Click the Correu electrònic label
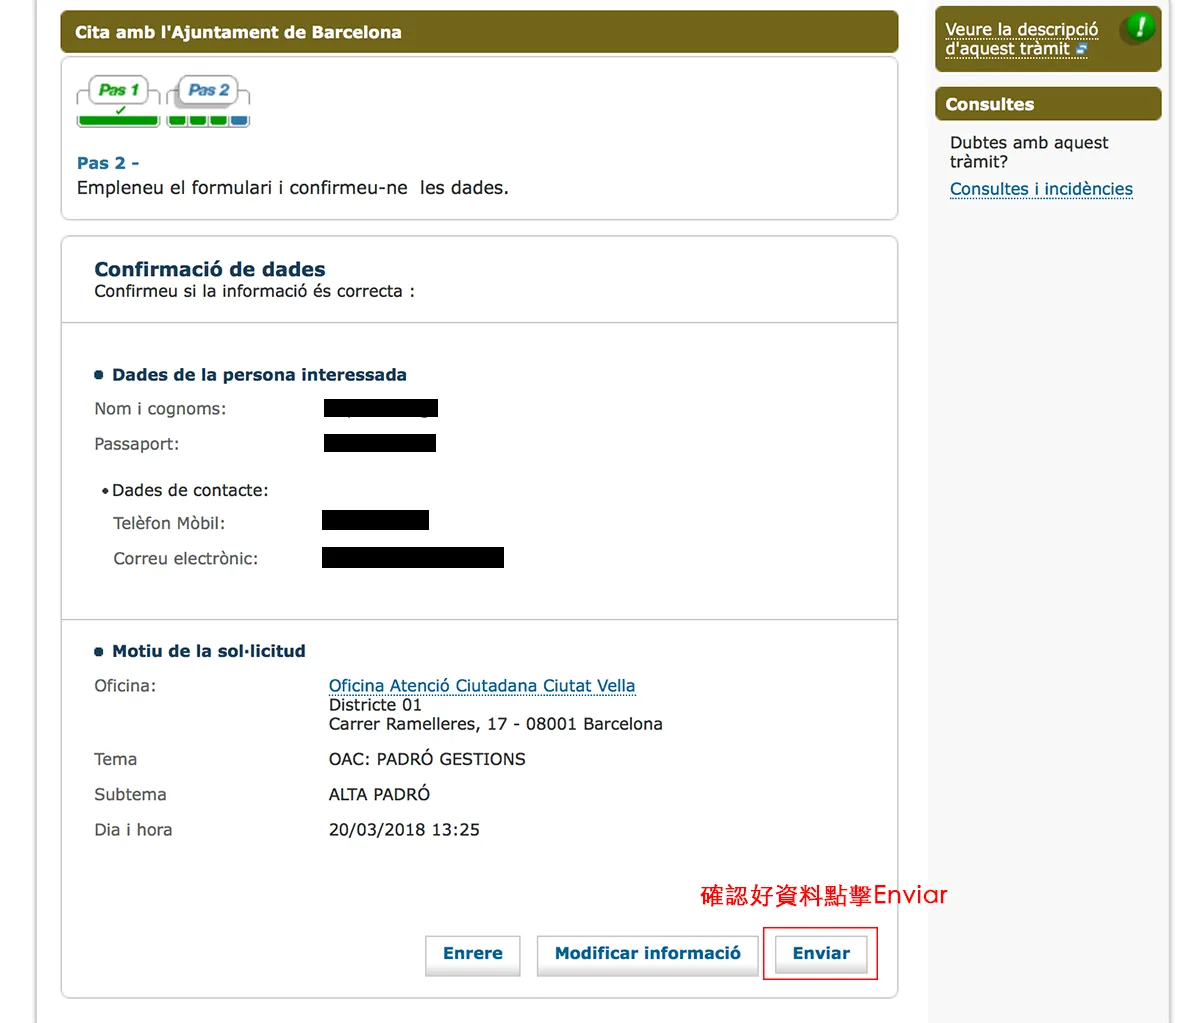This screenshot has width=1200, height=1023. (185, 558)
